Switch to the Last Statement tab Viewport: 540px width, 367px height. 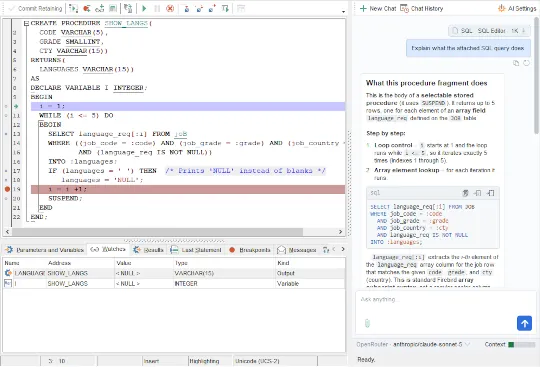(x=196, y=250)
